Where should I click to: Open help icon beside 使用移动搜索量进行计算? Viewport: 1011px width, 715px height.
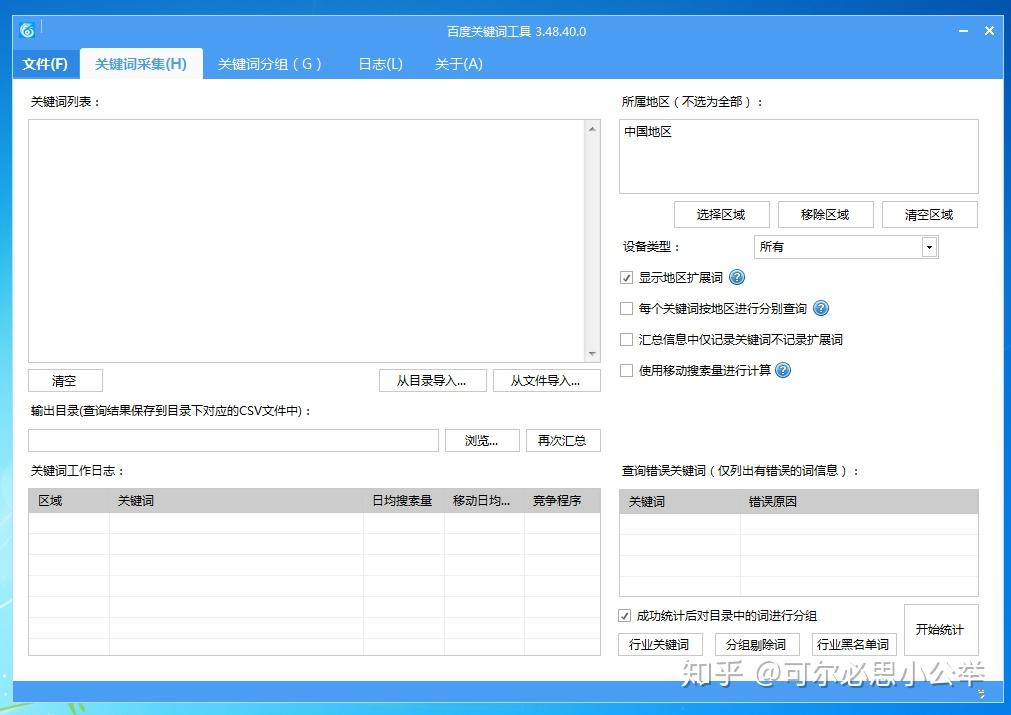point(783,370)
